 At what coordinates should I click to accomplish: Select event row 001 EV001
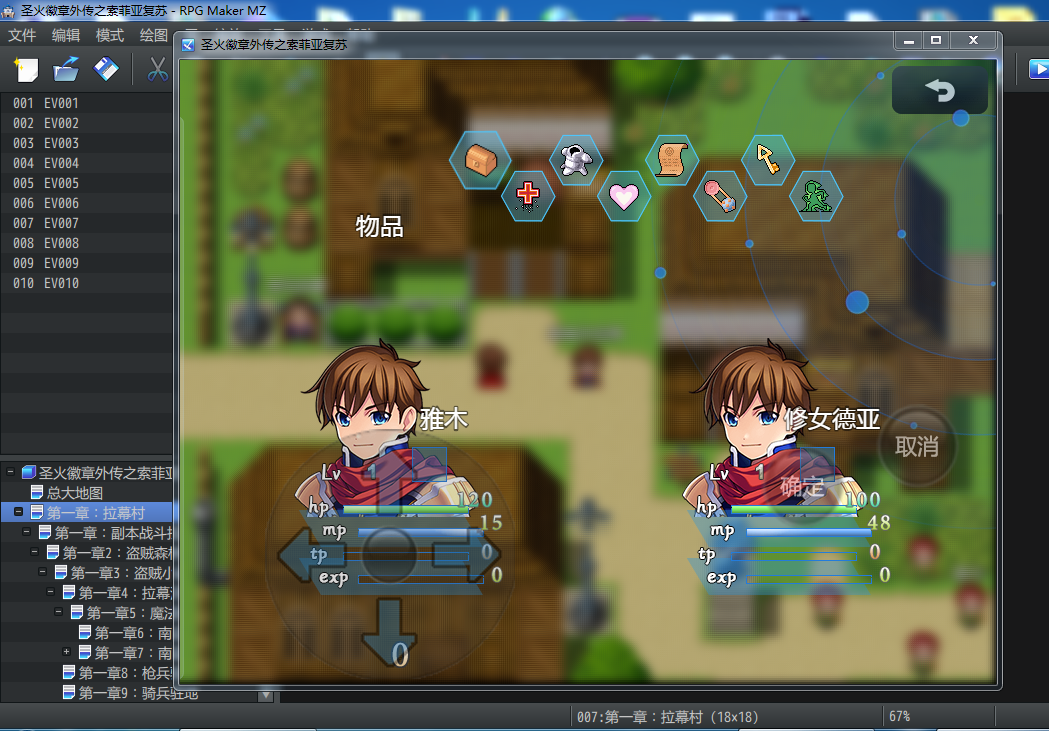[x=86, y=103]
